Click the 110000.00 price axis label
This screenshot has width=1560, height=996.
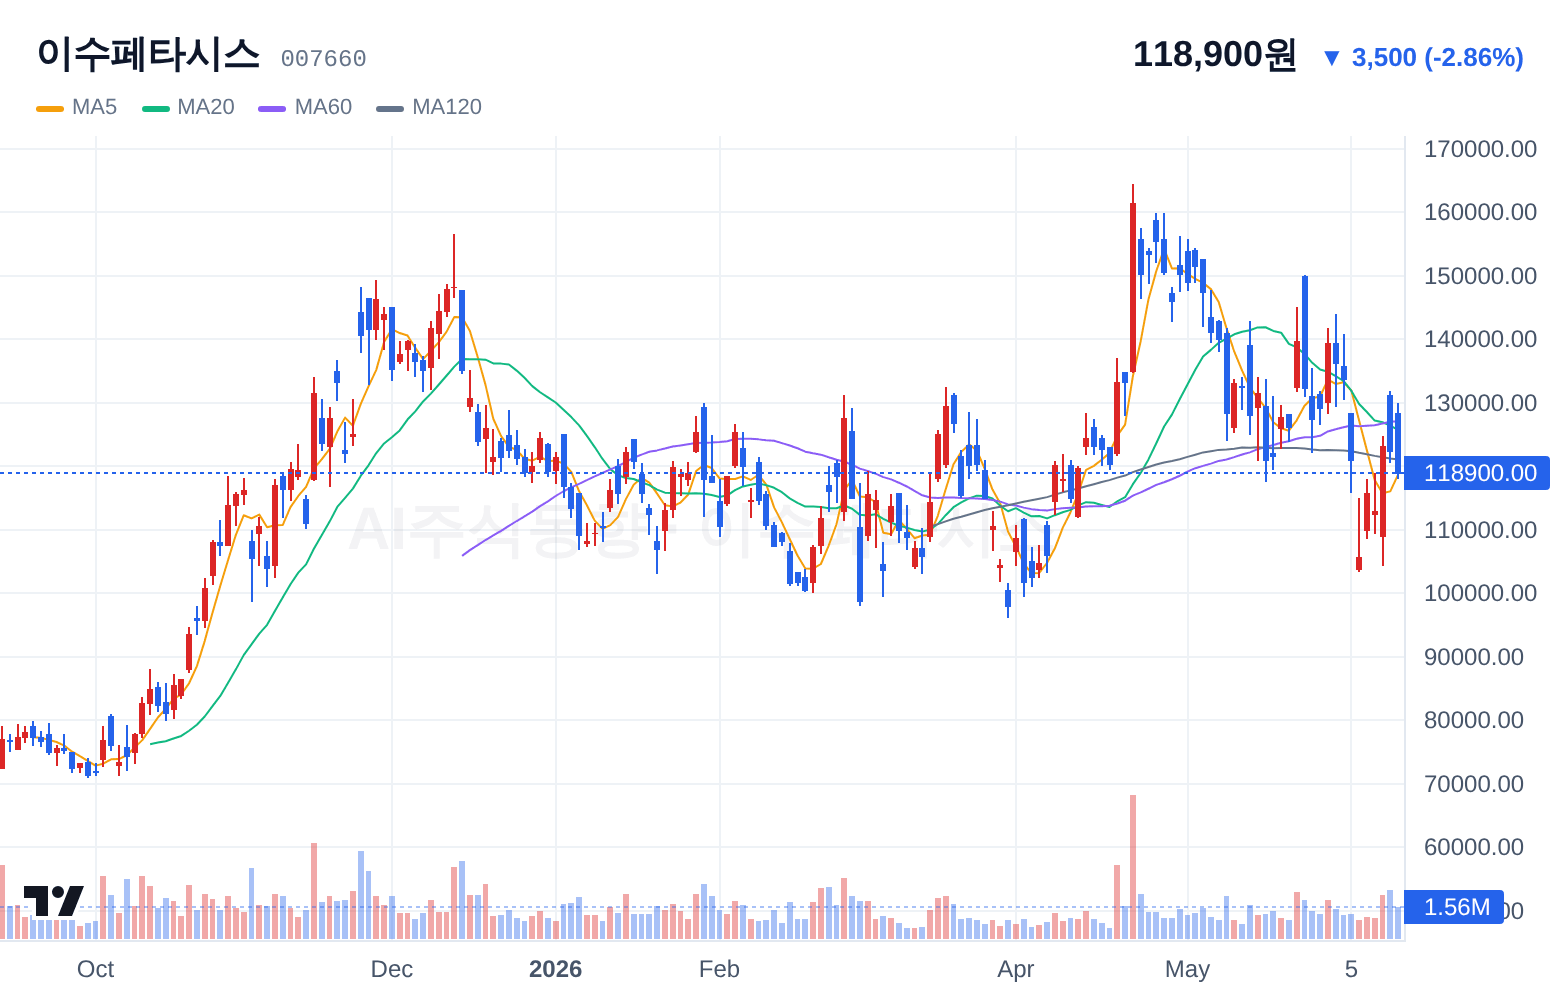1480,530
